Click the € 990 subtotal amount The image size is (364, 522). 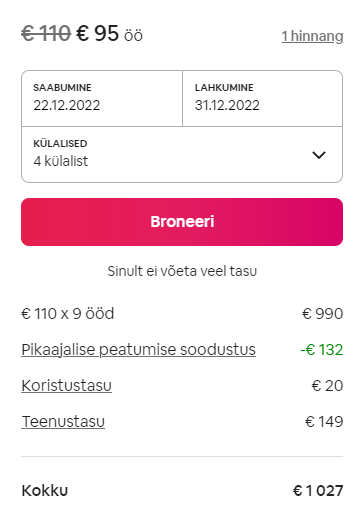(322, 314)
